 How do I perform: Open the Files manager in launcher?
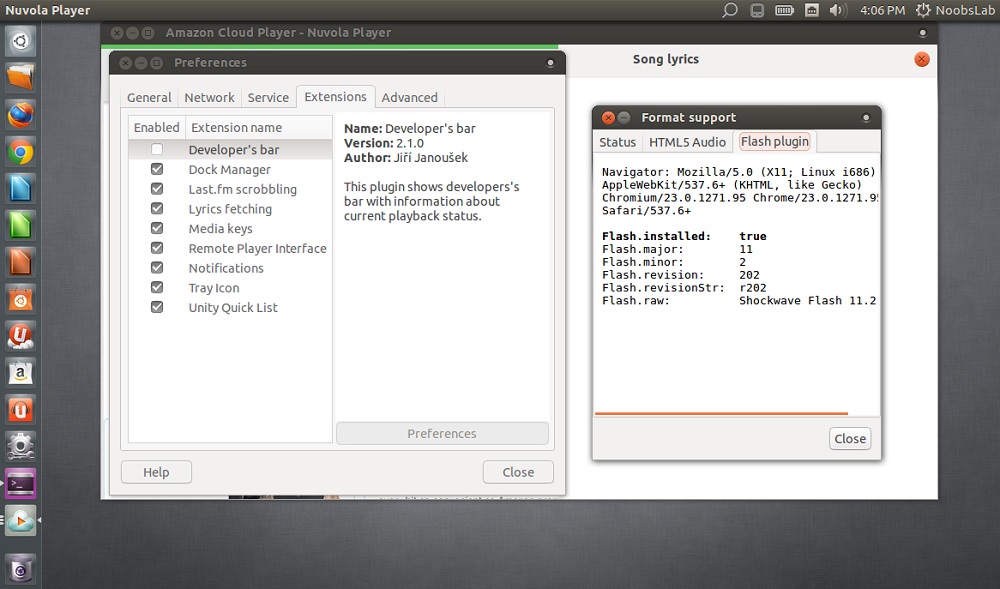pyautogui.click(x=20, y=78)
